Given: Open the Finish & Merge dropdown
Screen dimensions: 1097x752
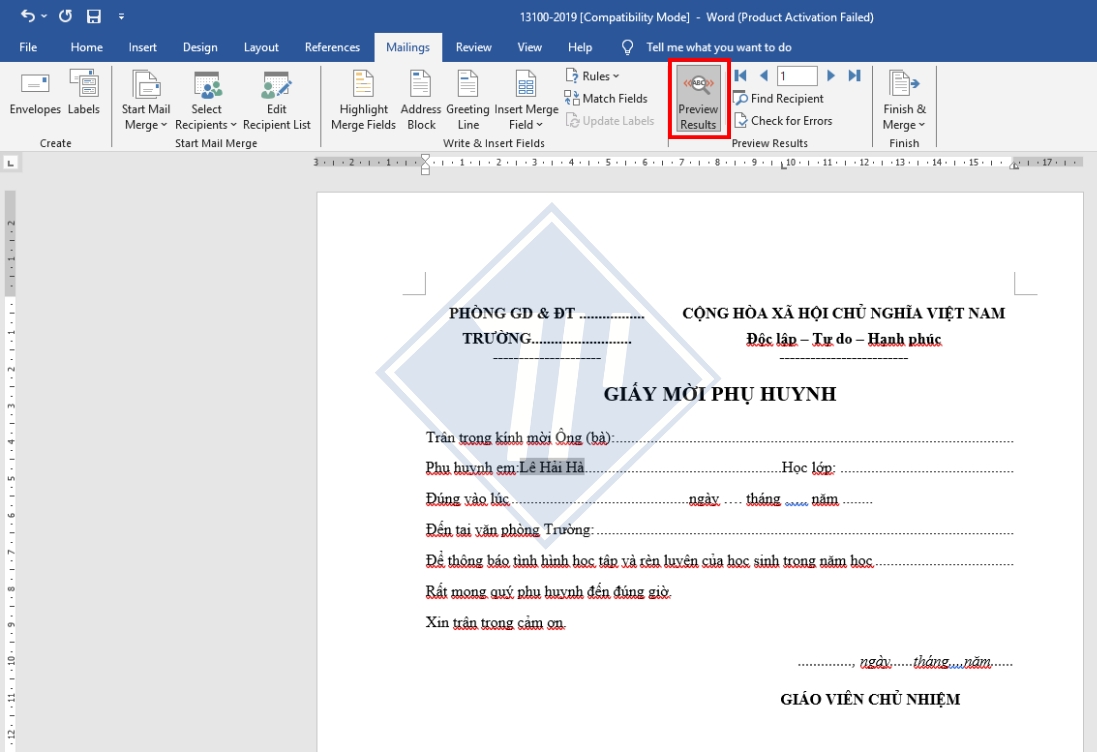Looking at the screenshot, I should (x=901, y=100).
